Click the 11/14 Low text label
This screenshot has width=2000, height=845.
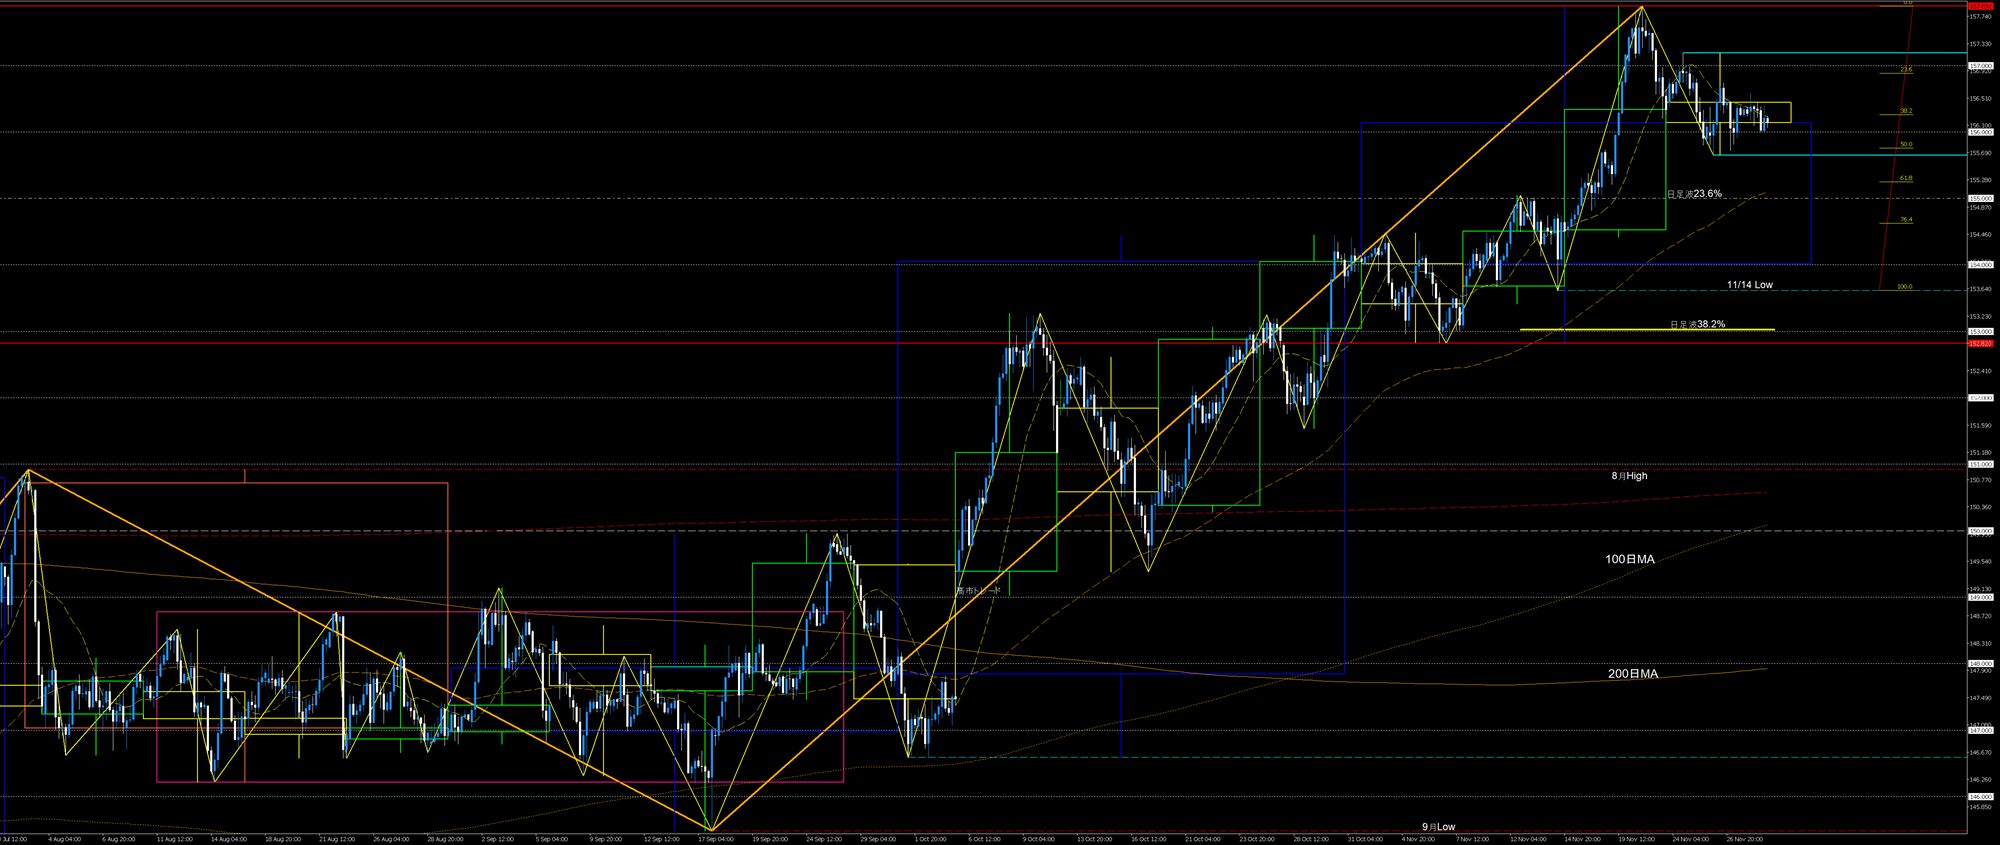point(1749,285)
